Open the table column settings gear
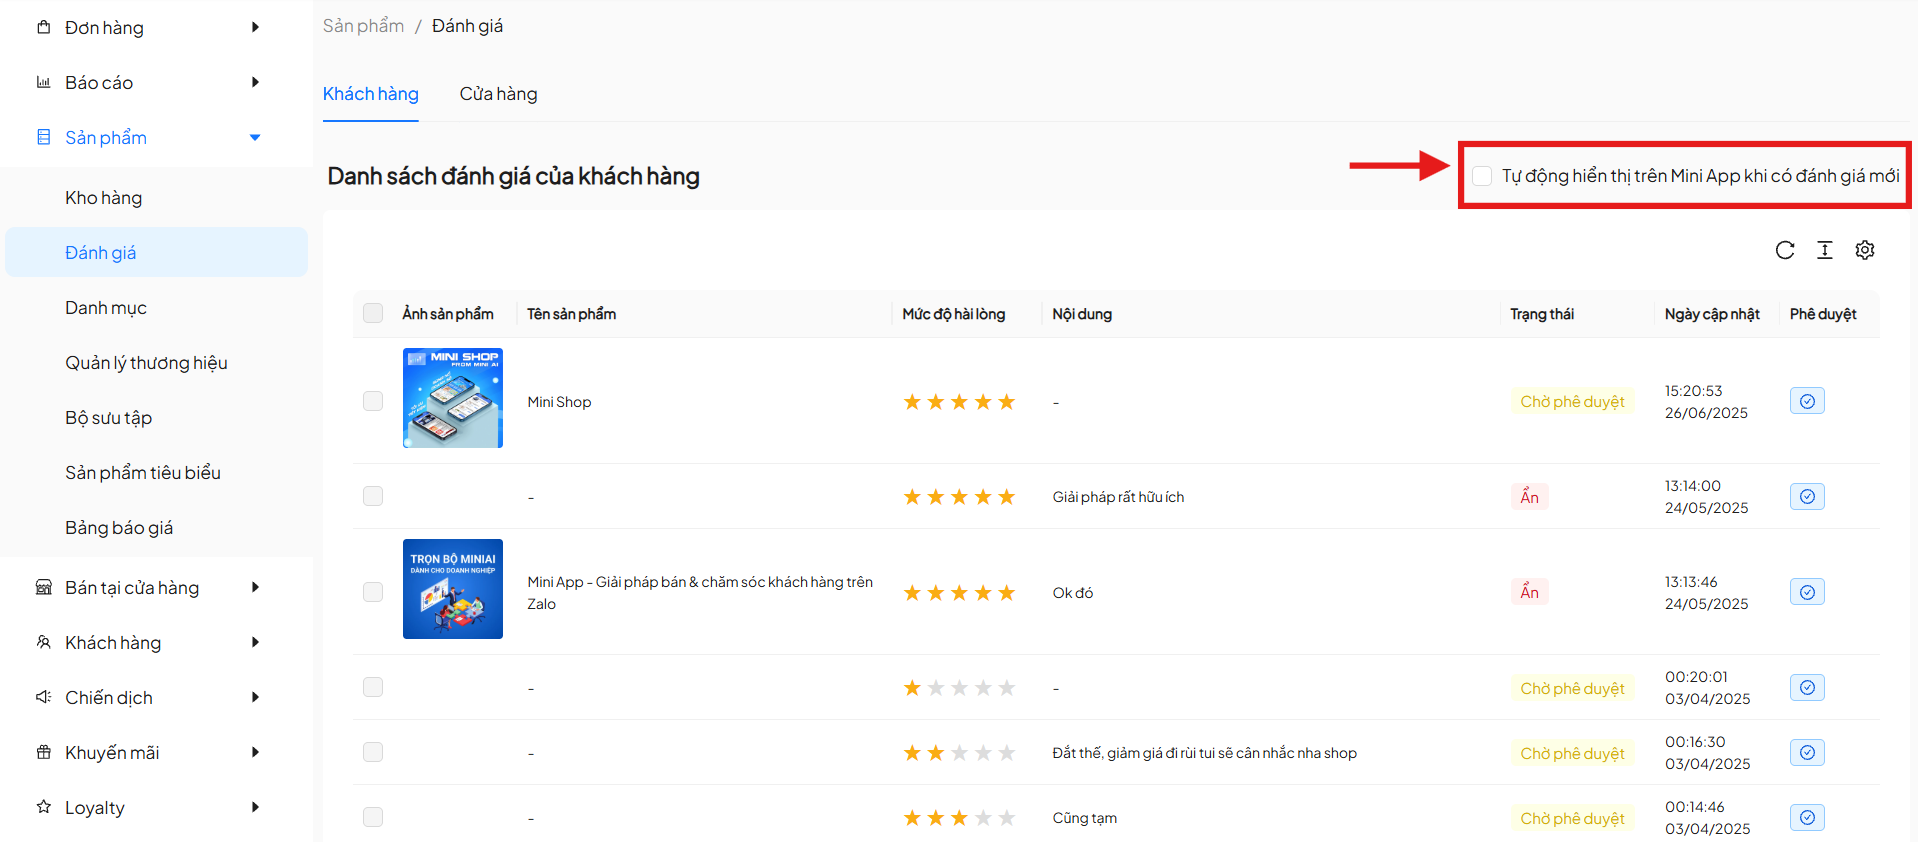The height and width of the screenshot is (842, 1918). tap(1864, 250)
